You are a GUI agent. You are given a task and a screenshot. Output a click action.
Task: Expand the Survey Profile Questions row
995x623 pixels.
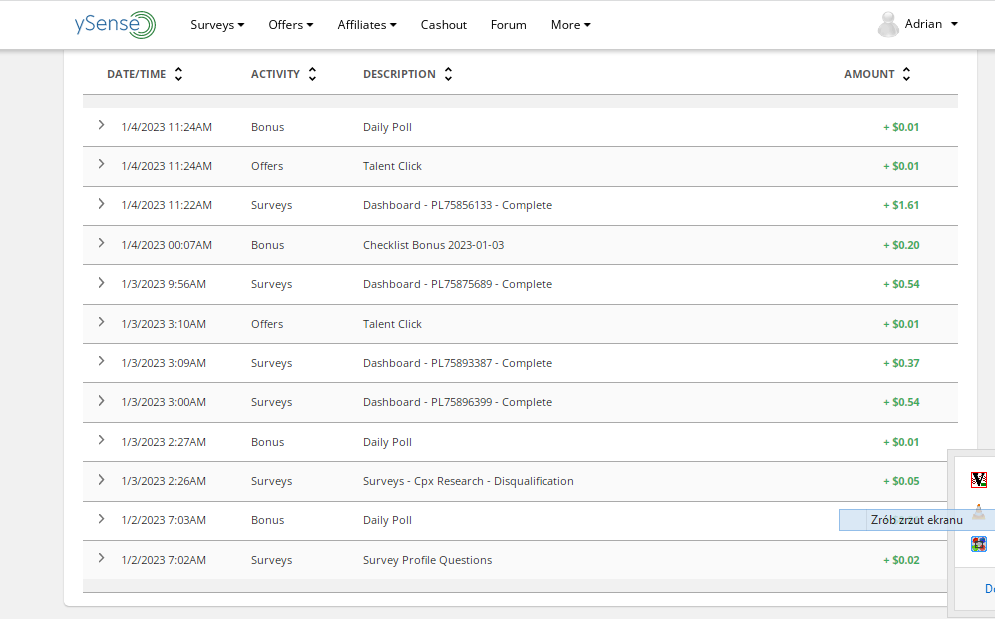101,558
